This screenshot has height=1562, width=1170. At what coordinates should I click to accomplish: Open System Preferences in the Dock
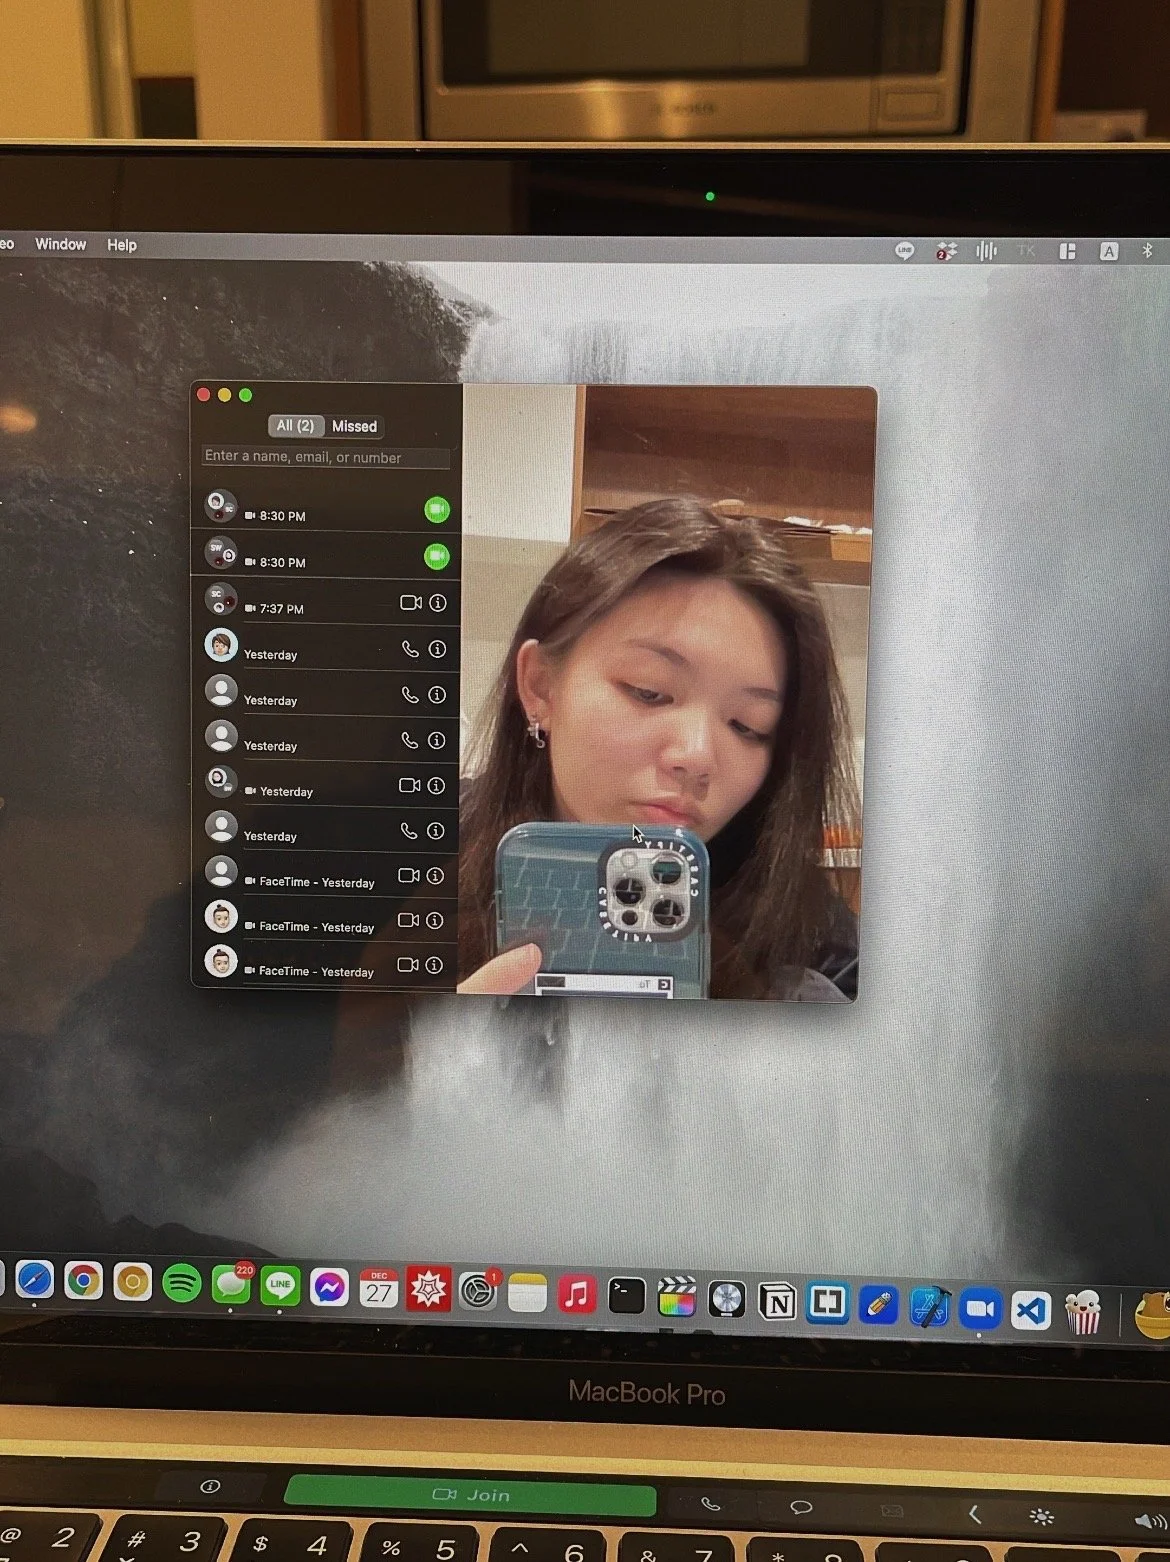[x=479, y=1292]
